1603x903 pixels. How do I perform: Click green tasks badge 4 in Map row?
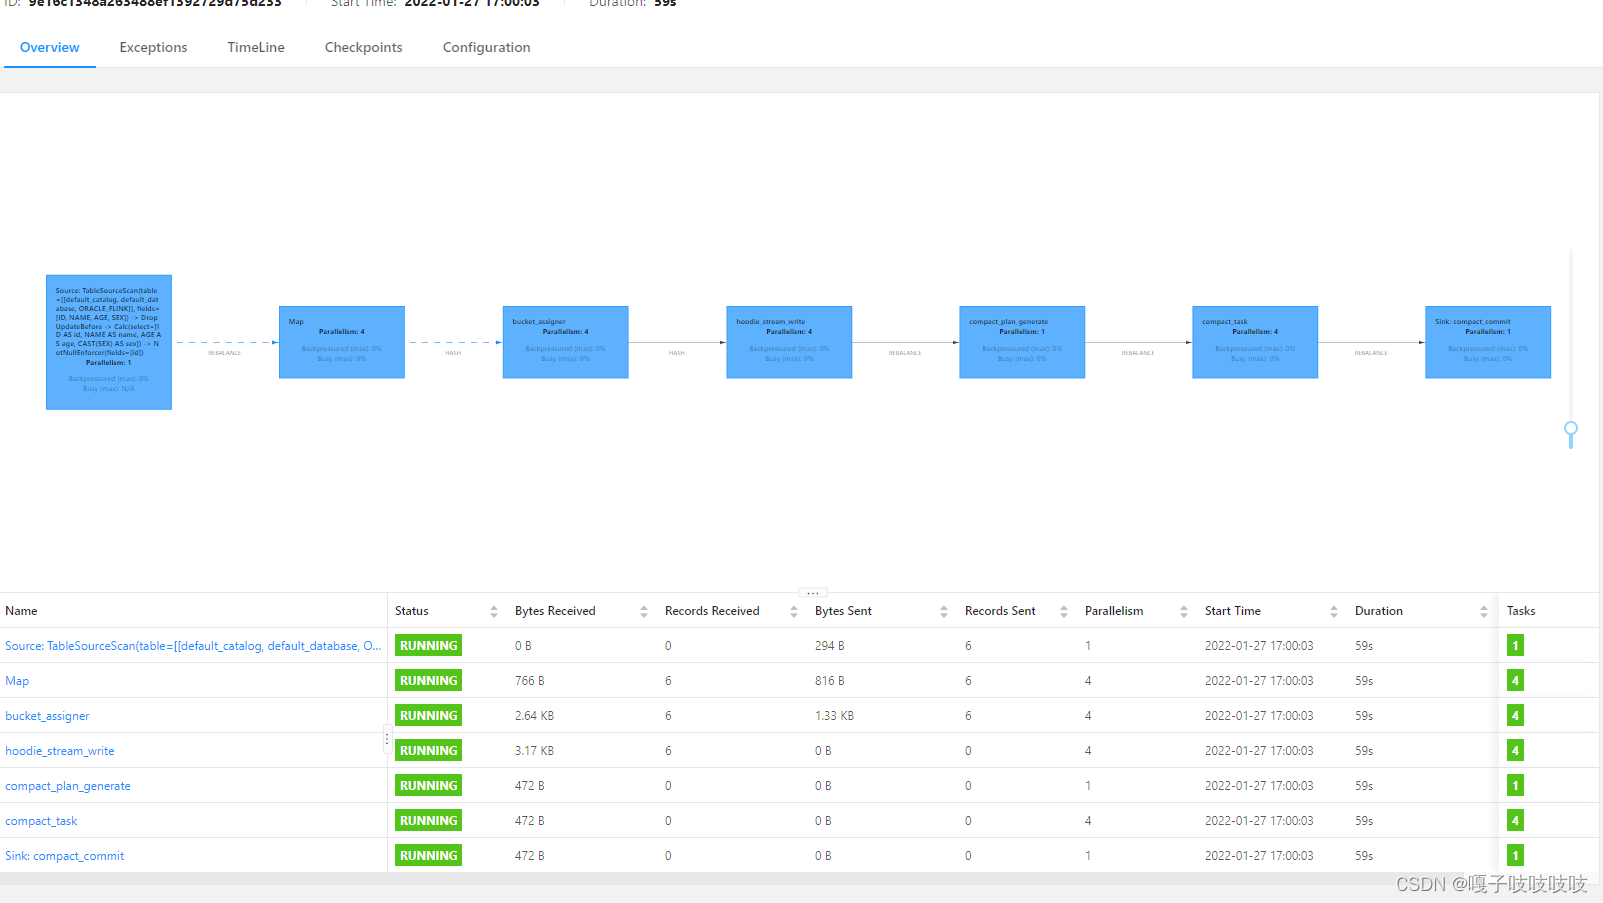tap(1515, 681)
